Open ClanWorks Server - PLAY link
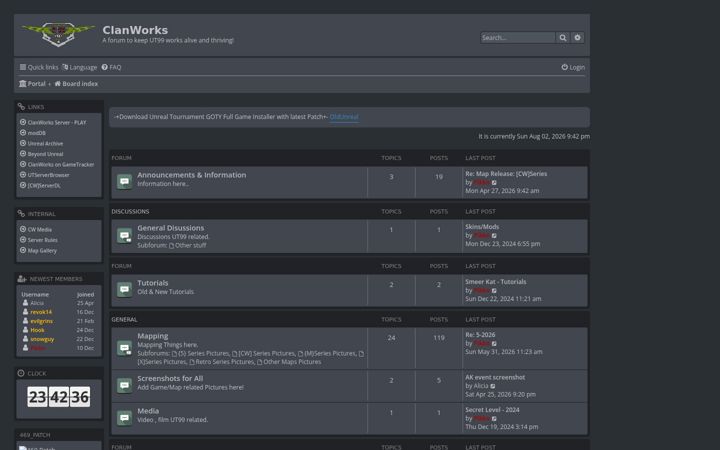The width and height of the screenshot is (720, 450). click(56, 123)
